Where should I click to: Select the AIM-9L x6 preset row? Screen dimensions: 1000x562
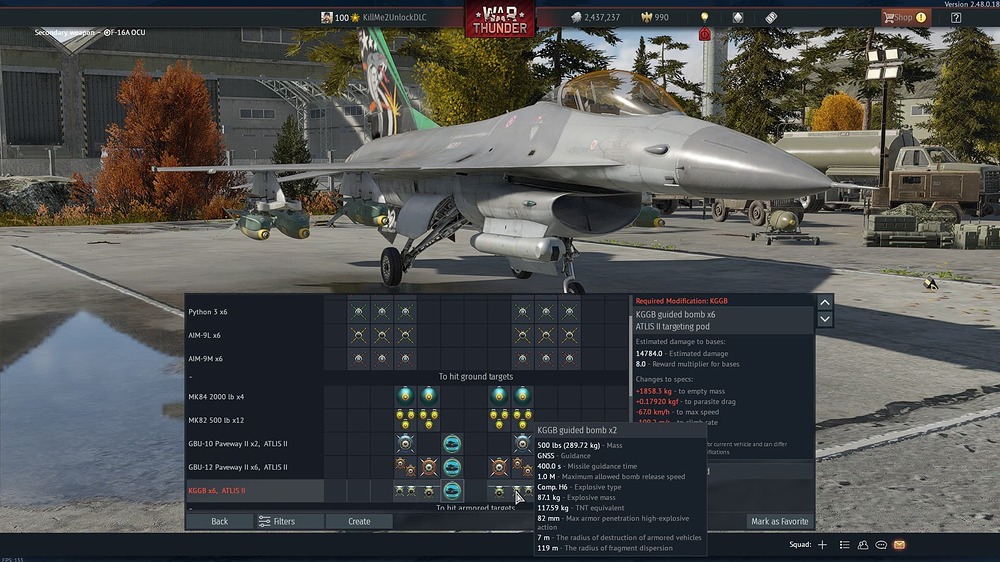click(x=254, y=335)
